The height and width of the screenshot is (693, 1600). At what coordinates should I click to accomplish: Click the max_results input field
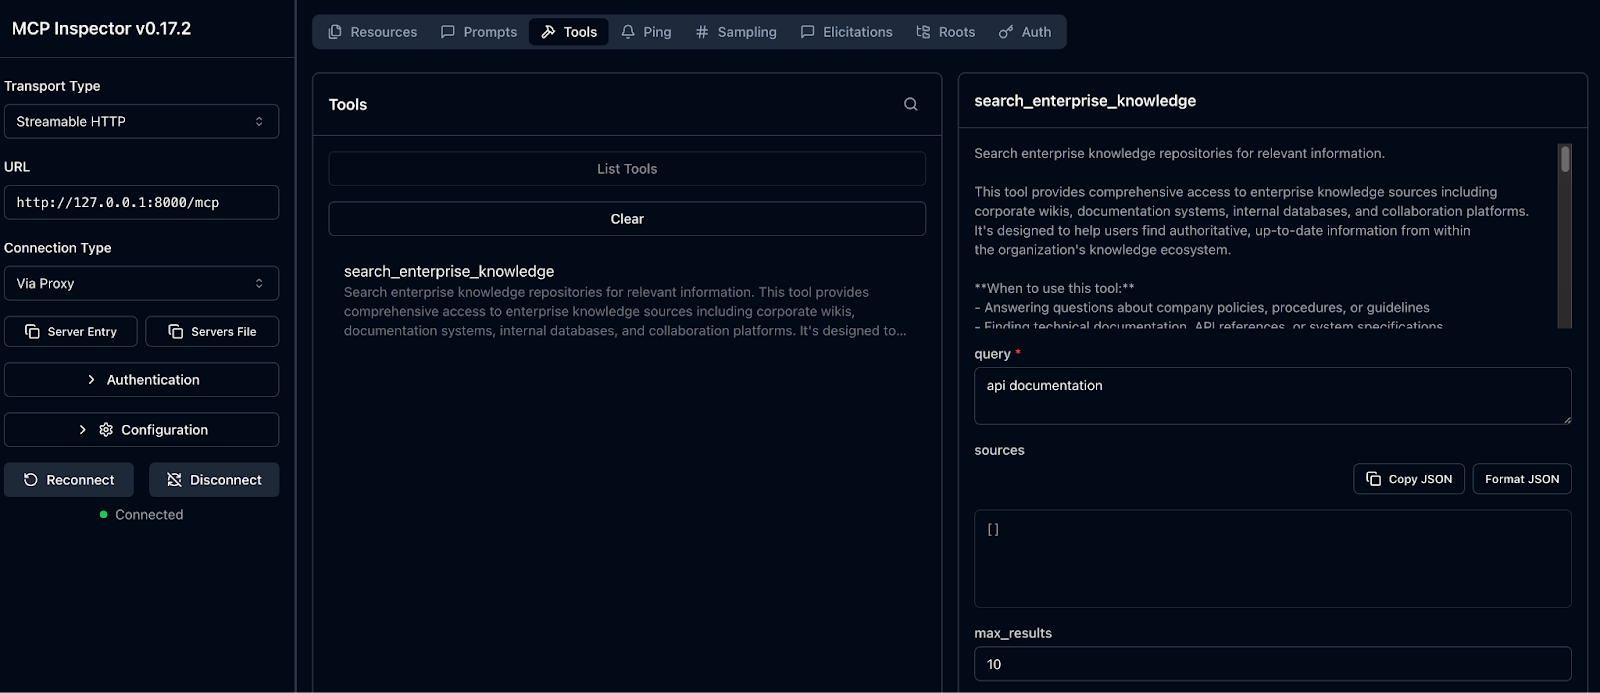pyautogui.click(x=1272, y=664)
